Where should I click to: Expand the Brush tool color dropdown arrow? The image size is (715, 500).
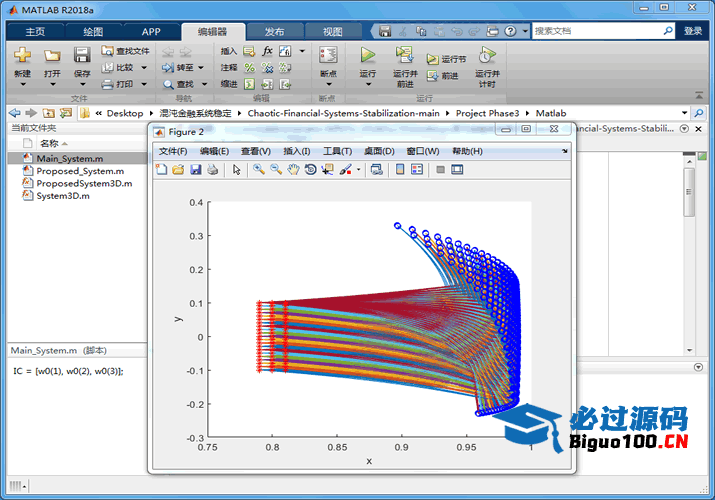point(358,170)
